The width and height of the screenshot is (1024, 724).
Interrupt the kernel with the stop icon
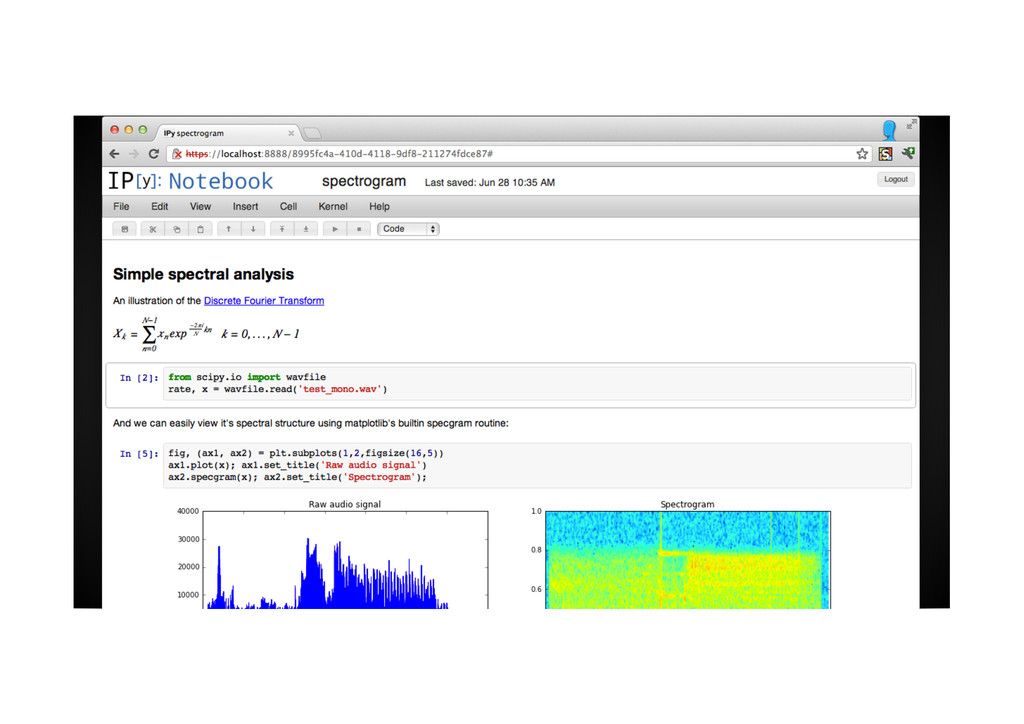[x=359, y=229]
